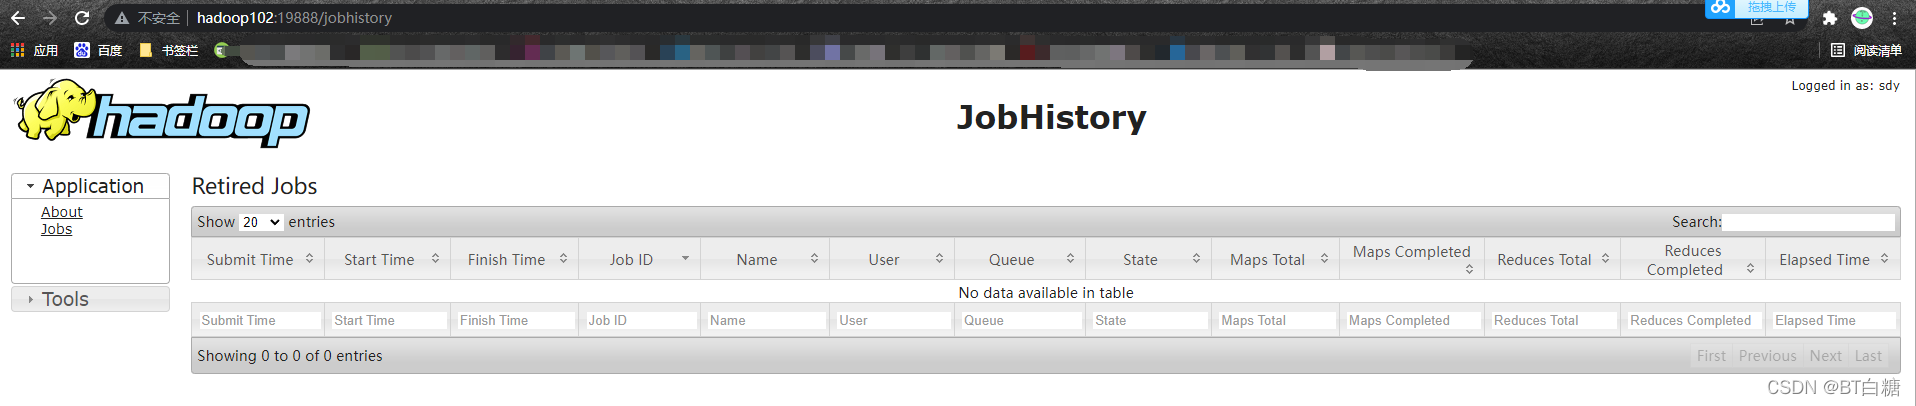Open the Baidu bookmark
Viewport: 1916px width, 406px height.
click(x=98, y=50)
